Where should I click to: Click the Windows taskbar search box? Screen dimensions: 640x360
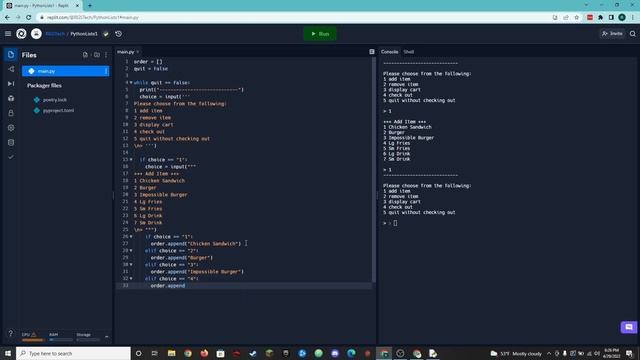(73, 353)
